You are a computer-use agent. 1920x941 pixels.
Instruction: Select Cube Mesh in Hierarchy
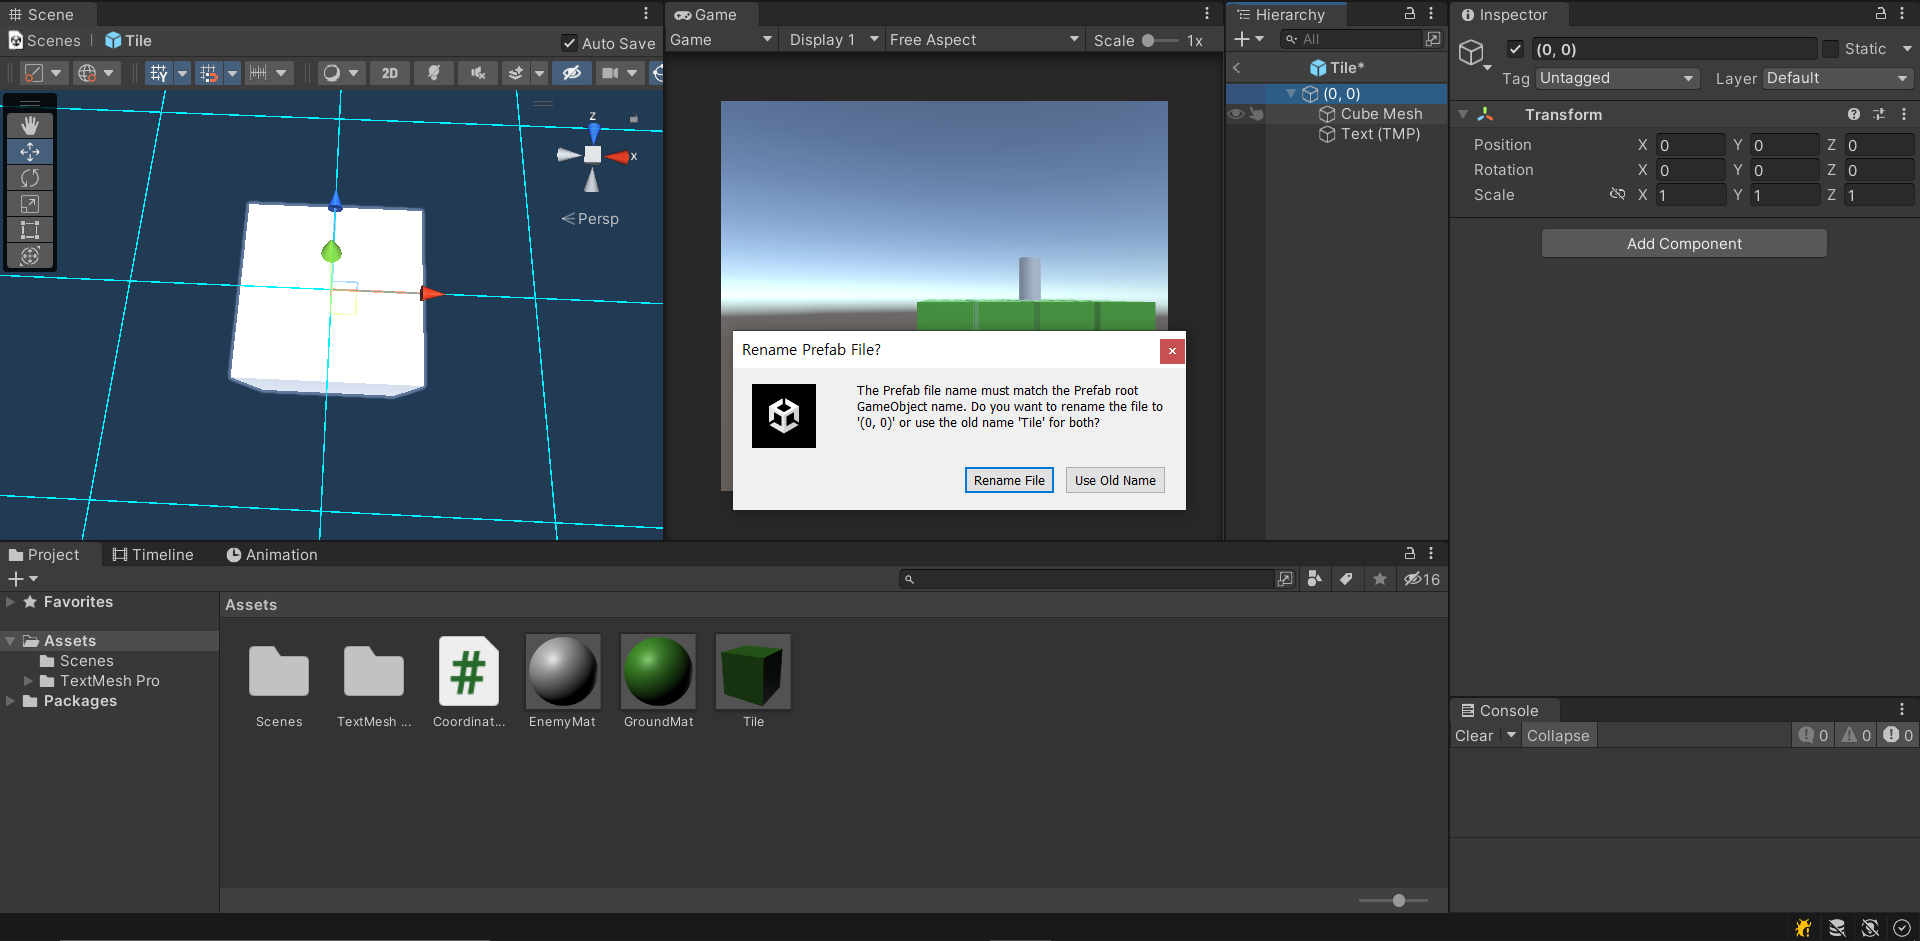coord(1381,114)
